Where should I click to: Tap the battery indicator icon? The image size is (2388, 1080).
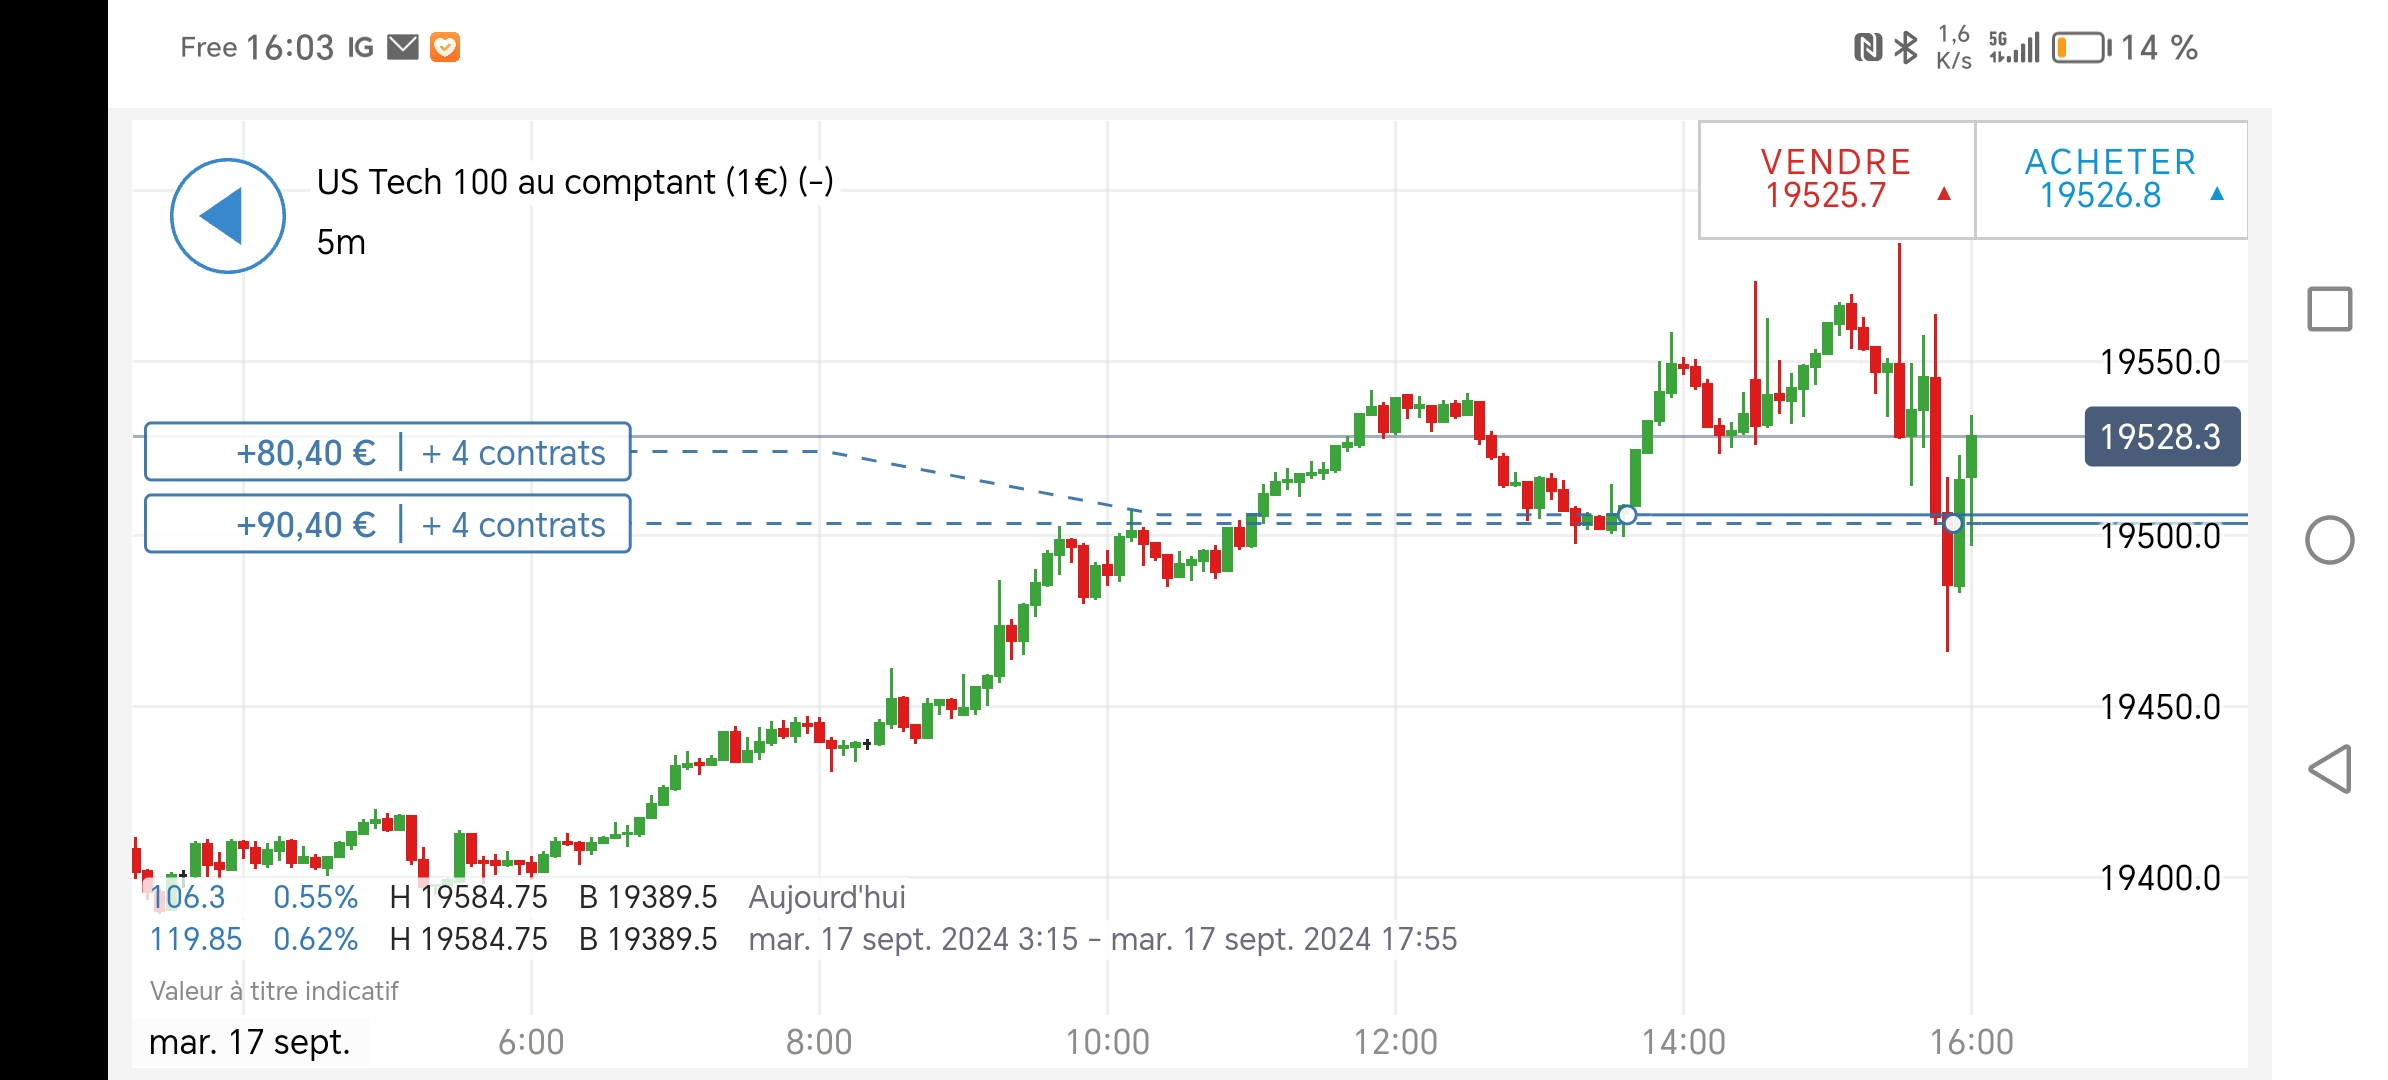(2080, 47)
